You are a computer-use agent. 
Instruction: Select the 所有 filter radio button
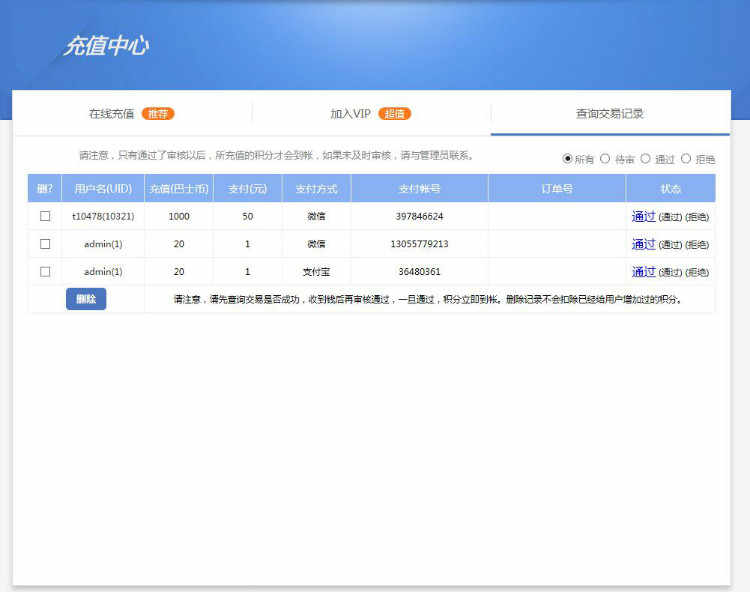567,158
